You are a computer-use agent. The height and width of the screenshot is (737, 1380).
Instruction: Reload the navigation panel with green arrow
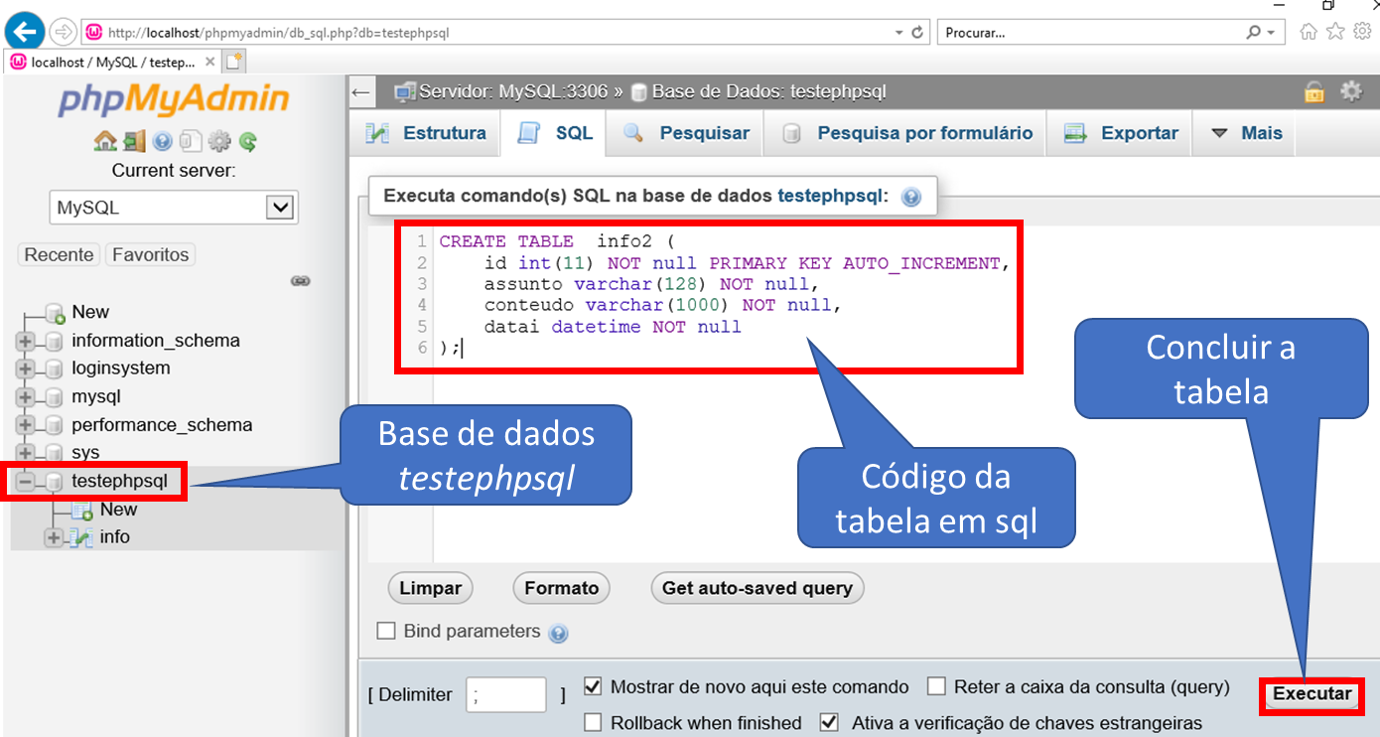pyautogui.click(x=247, y=141)
